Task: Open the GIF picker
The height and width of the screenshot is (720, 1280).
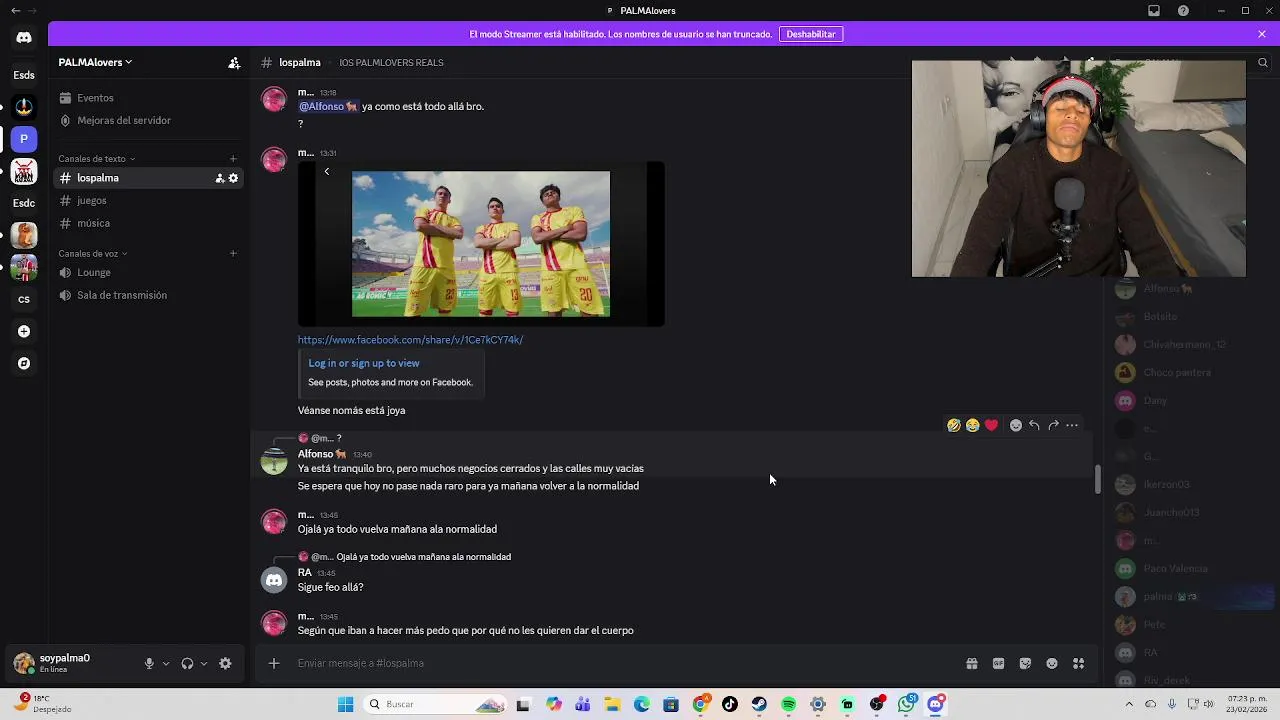Action: 998,663
